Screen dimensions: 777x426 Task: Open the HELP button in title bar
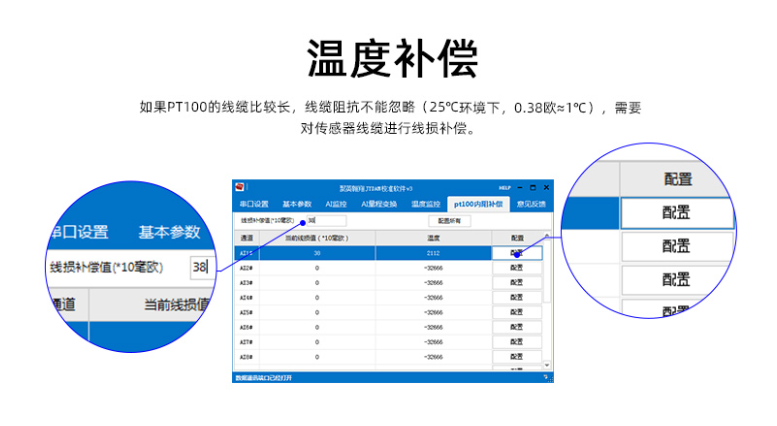[504, 187]
